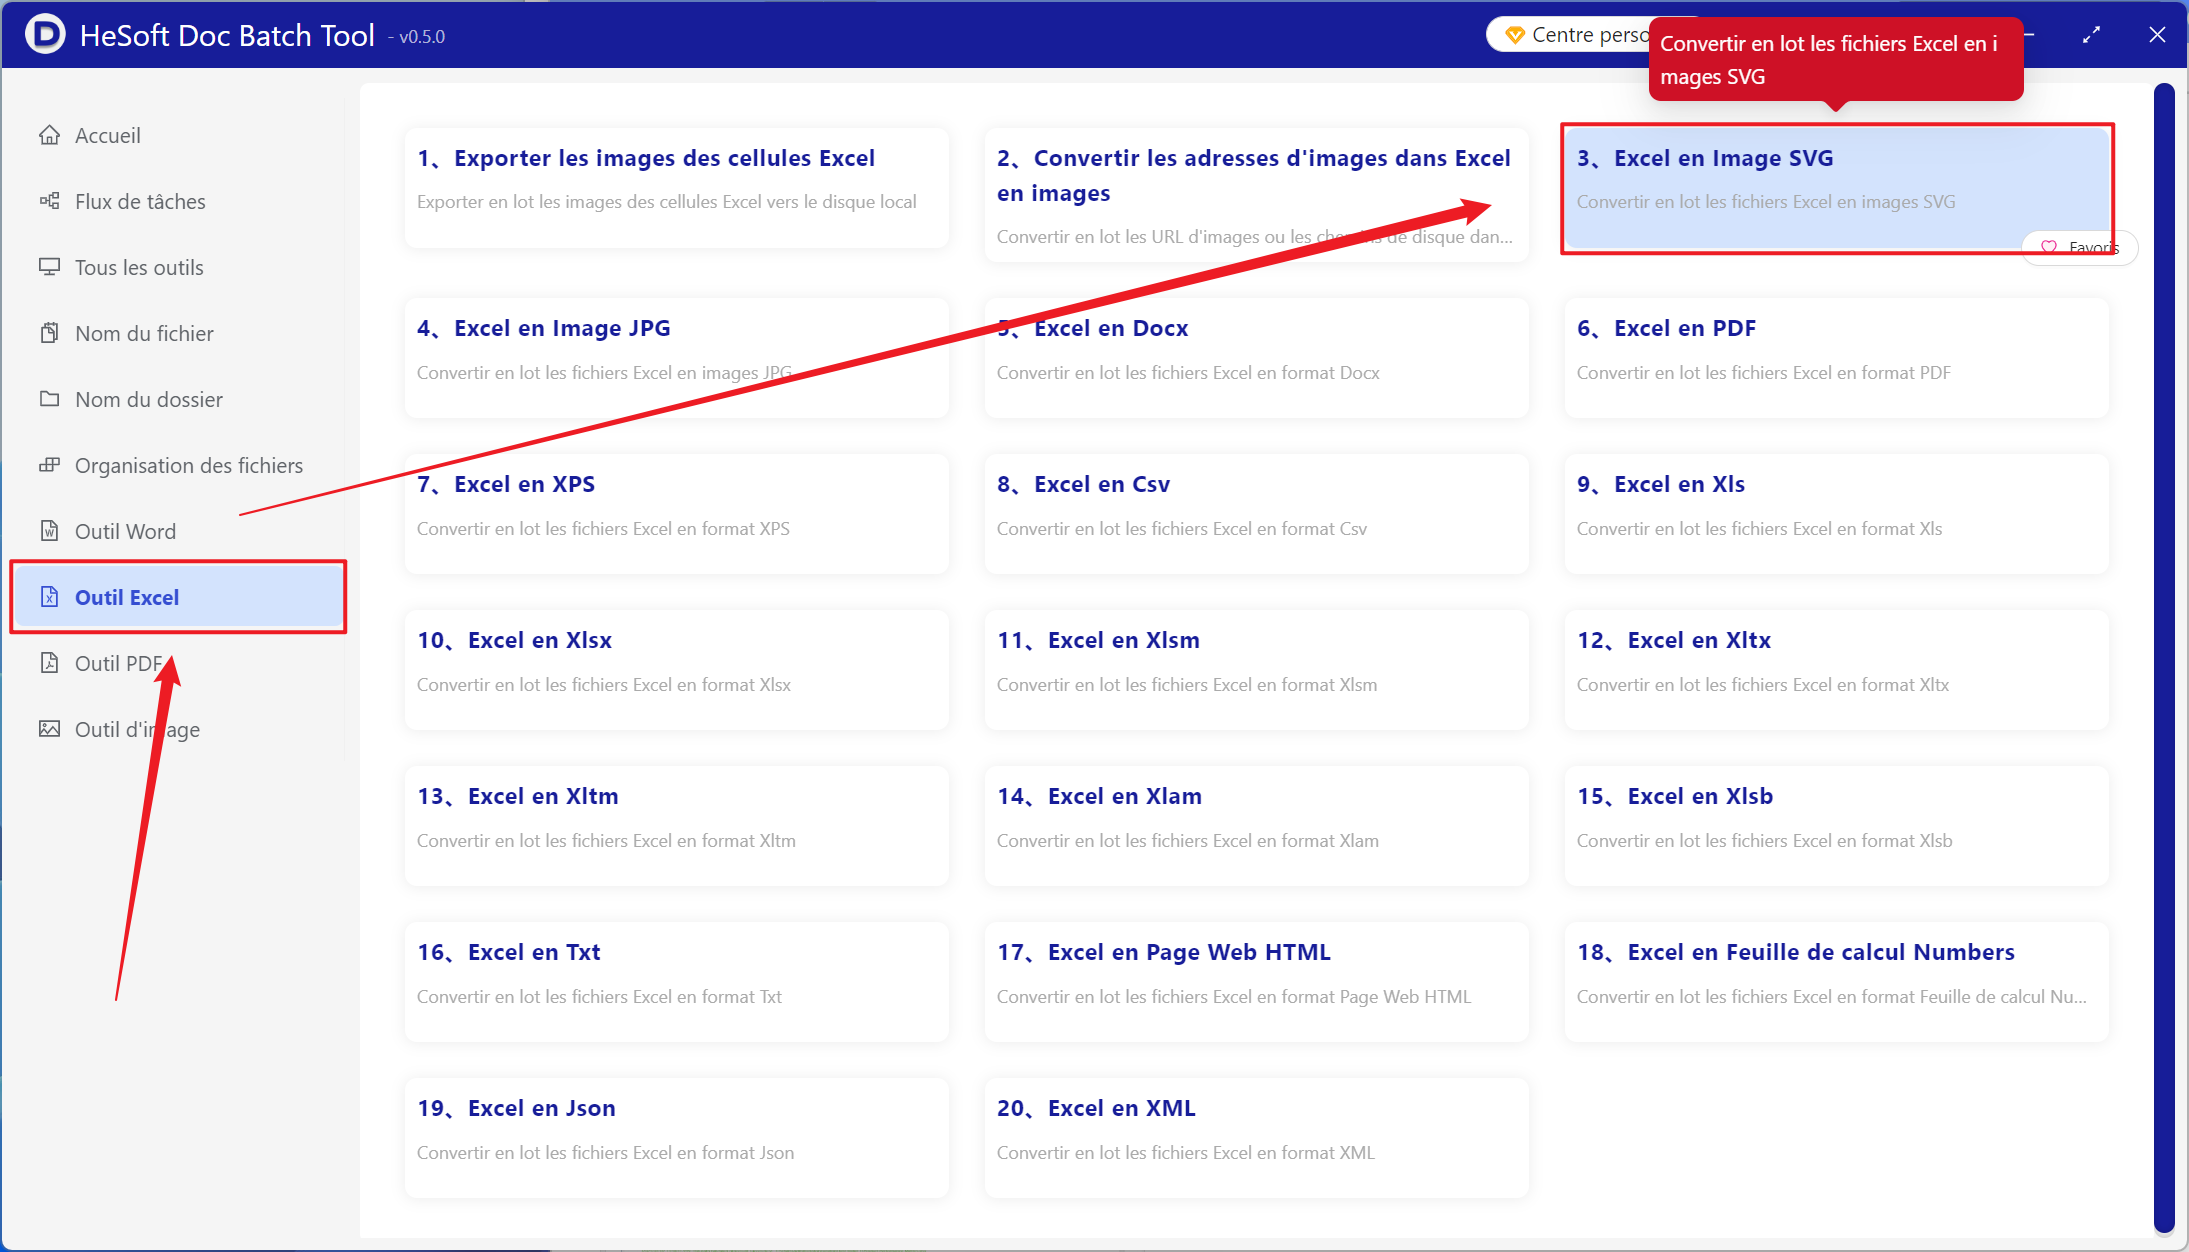Open the Excel en Xlsm tool
Image resolution: width=2189 pixels, height=1252 pixels.
[1256, 669]
